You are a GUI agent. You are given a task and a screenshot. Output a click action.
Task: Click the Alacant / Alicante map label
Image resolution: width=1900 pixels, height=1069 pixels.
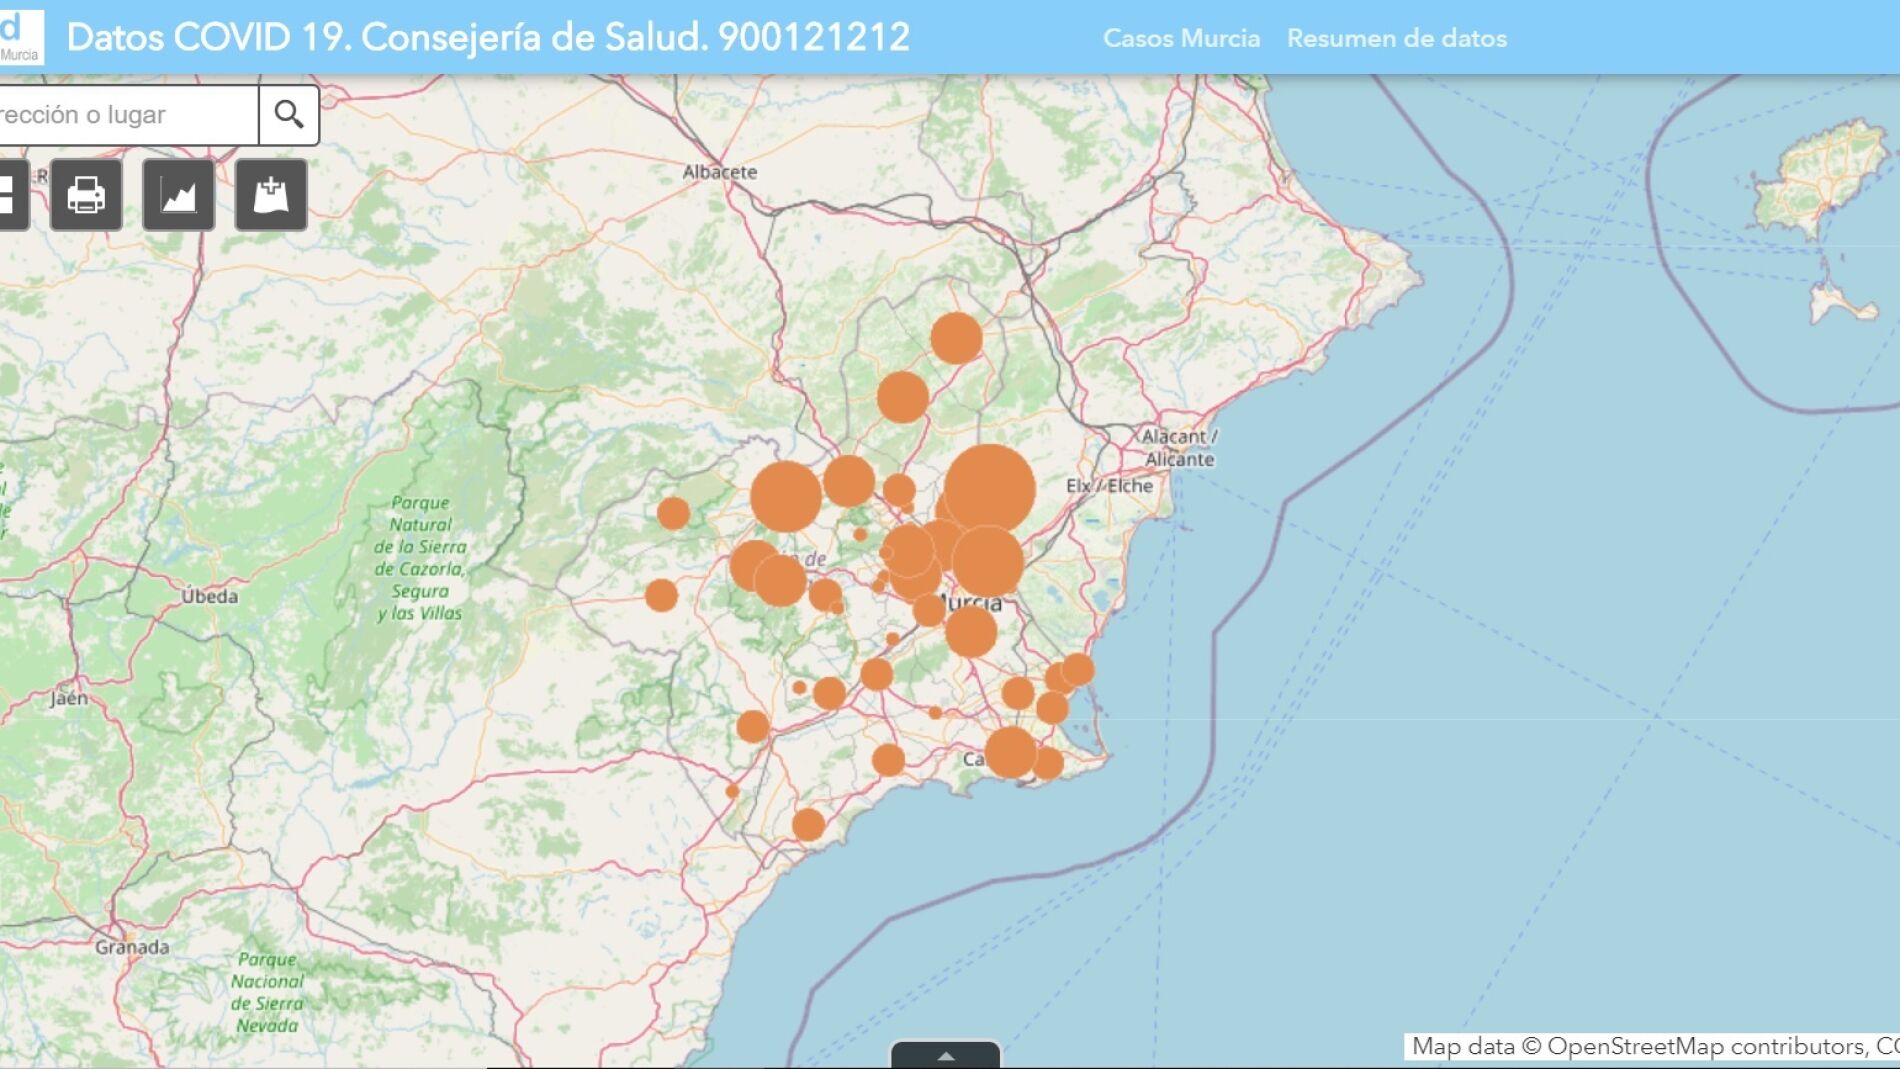click(1179, 448)
